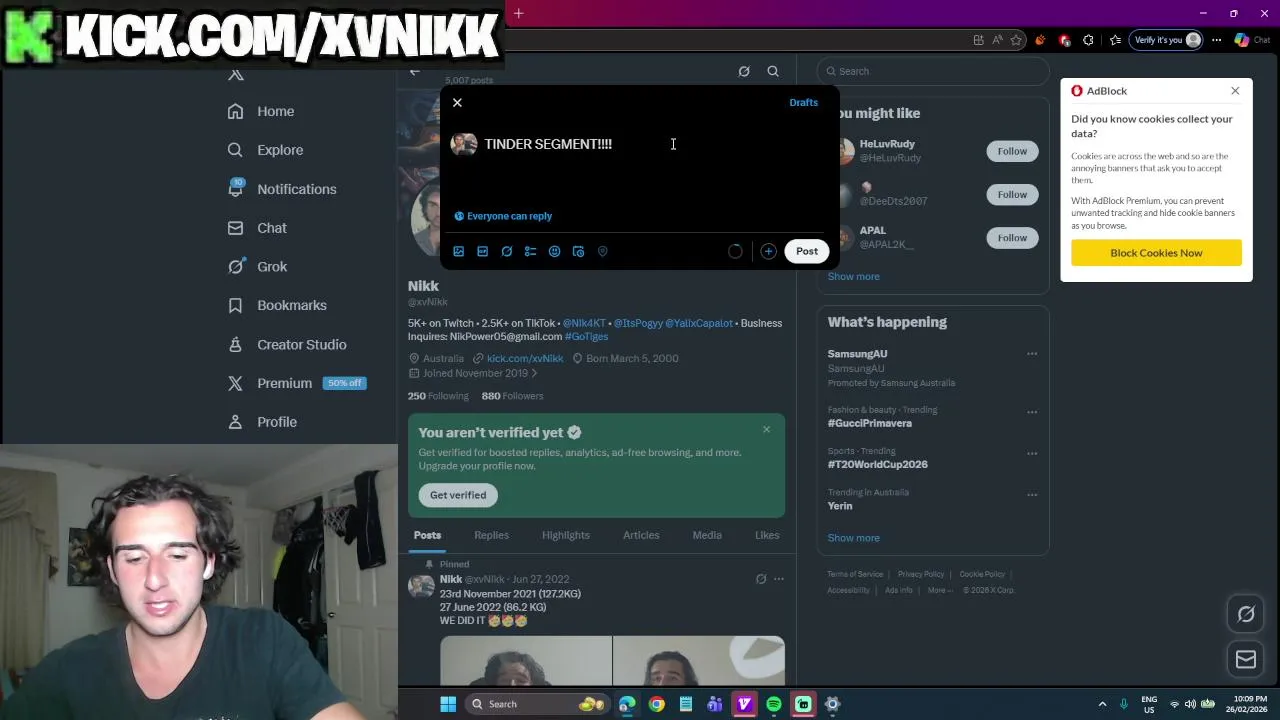
Task: Enhance post with Grok icon
Action: pos(506,252)
